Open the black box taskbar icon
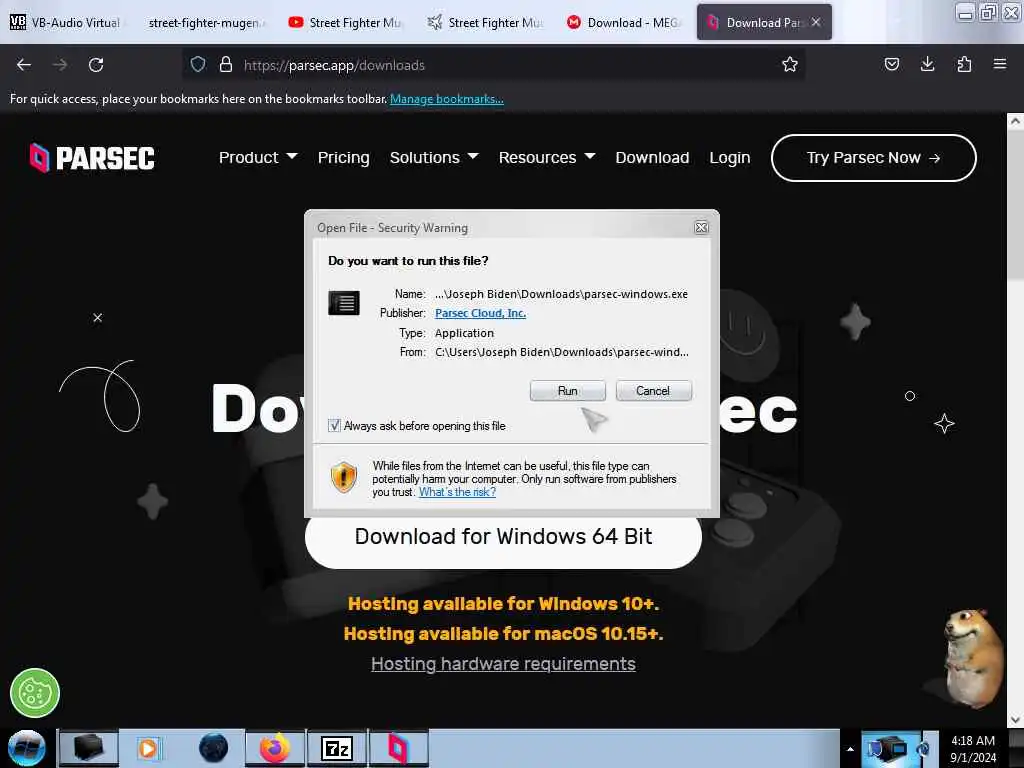1024x768 pixels. (89, 748)
